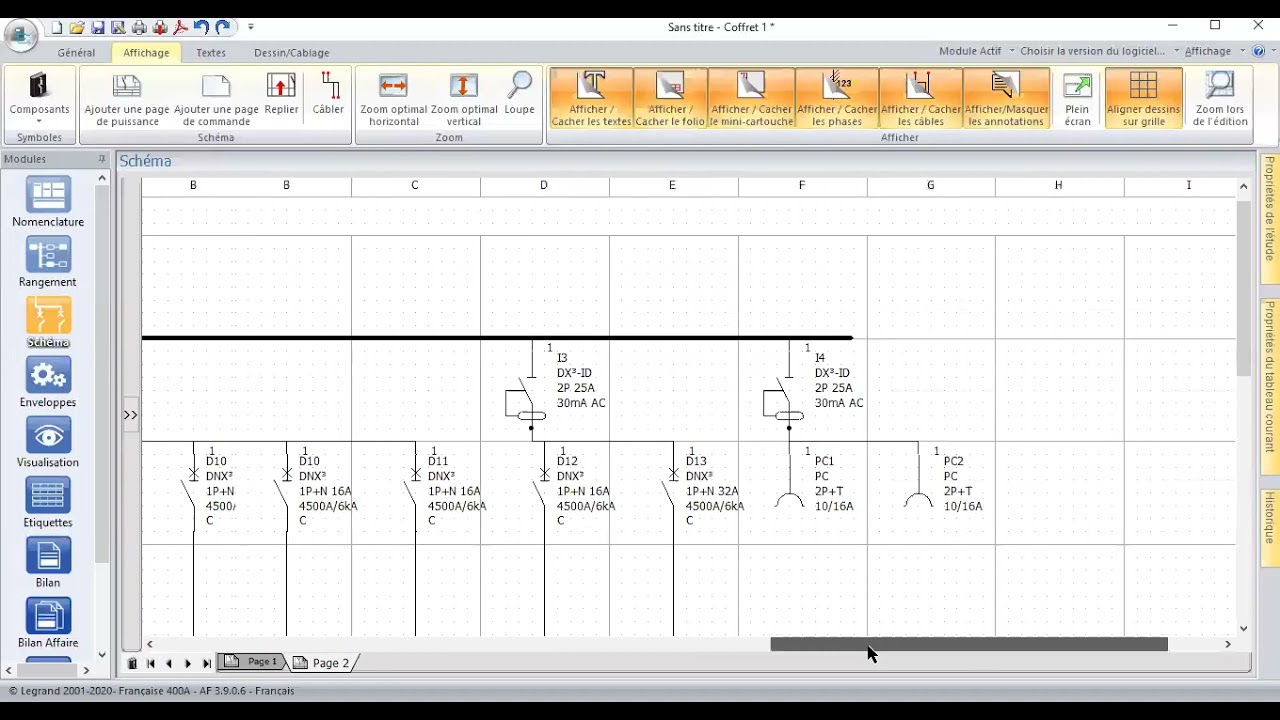Toggle Aligner dessins sur grille
The height and width of the screenshot is (720, 1280).
[x=1143, y=99]
